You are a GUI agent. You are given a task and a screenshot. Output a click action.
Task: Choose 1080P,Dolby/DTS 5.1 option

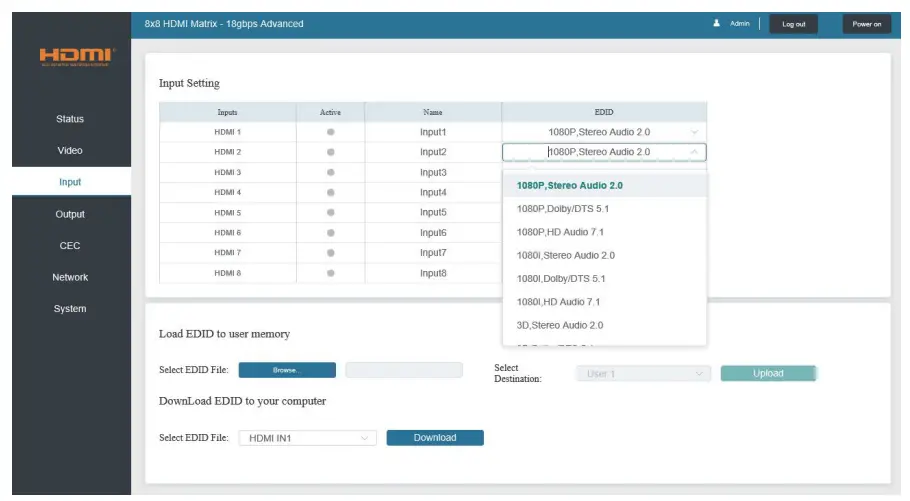pos(604,209)
